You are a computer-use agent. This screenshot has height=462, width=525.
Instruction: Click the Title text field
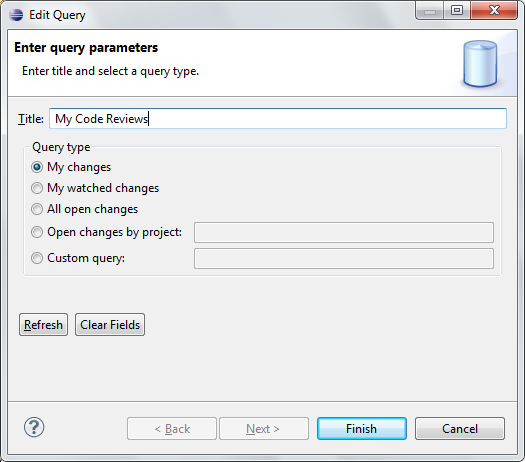278,119
